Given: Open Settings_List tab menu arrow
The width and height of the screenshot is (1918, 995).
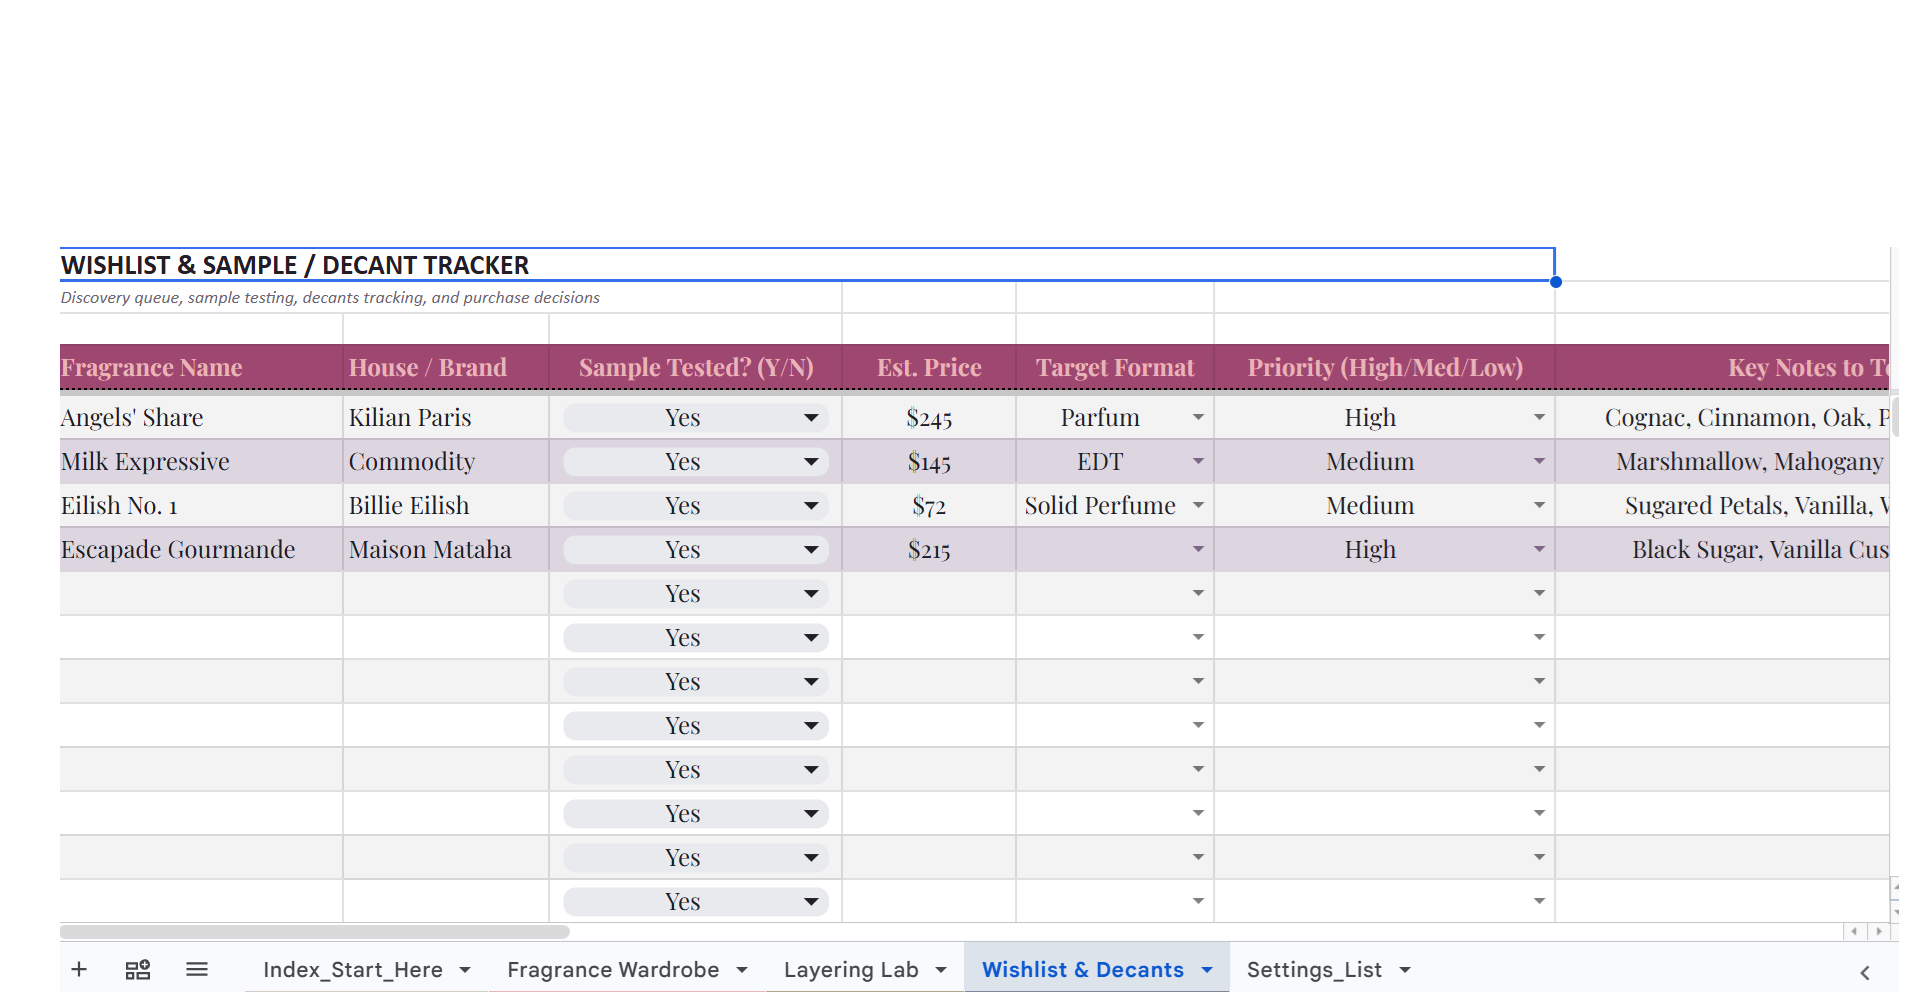Looking at the screenshot, I should (1405, 970).
